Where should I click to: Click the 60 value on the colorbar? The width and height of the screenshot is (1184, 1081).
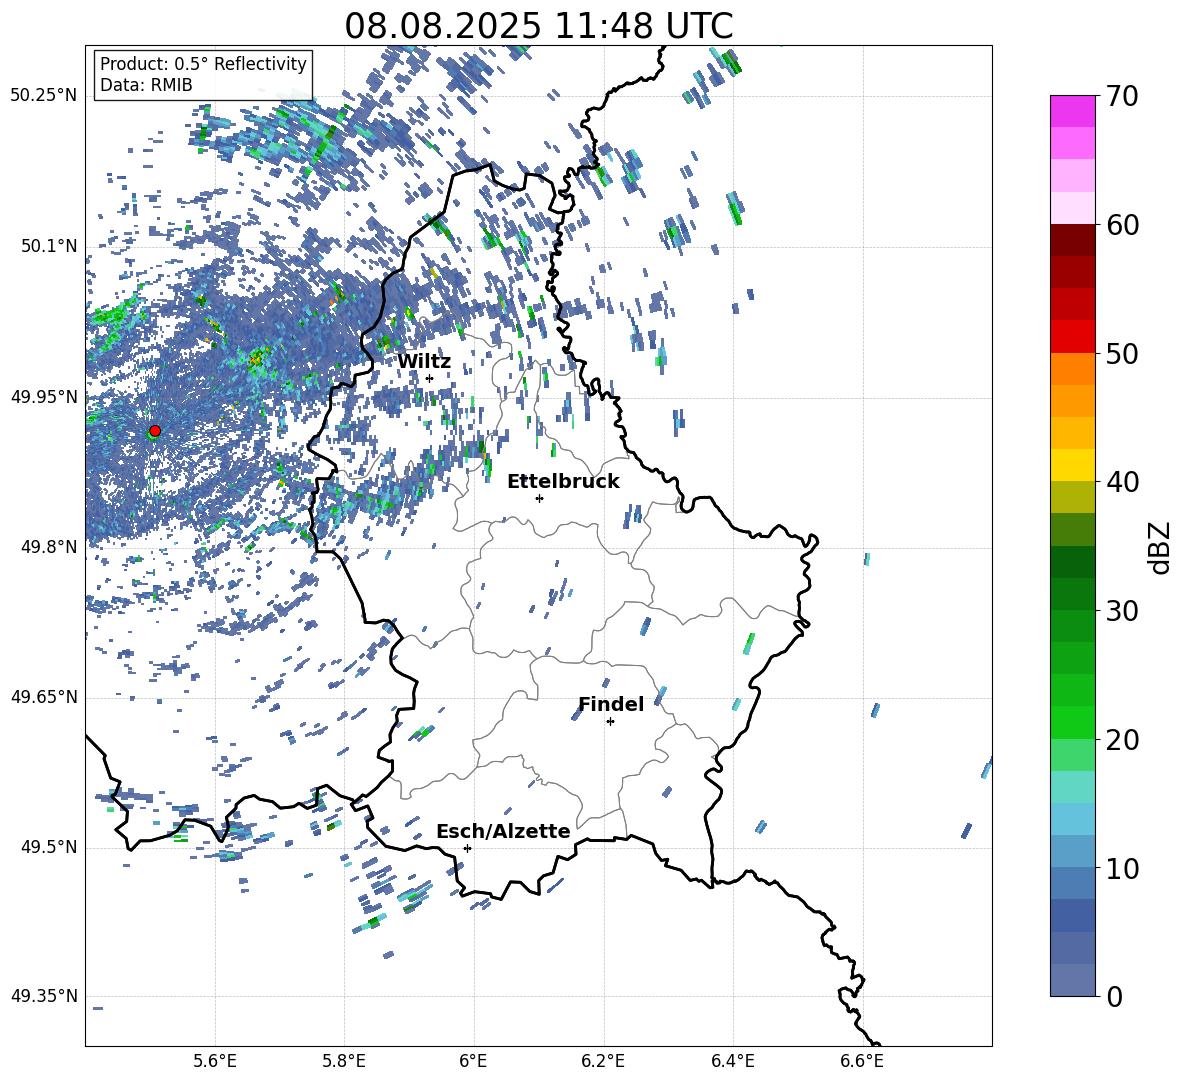(1122, 225)
